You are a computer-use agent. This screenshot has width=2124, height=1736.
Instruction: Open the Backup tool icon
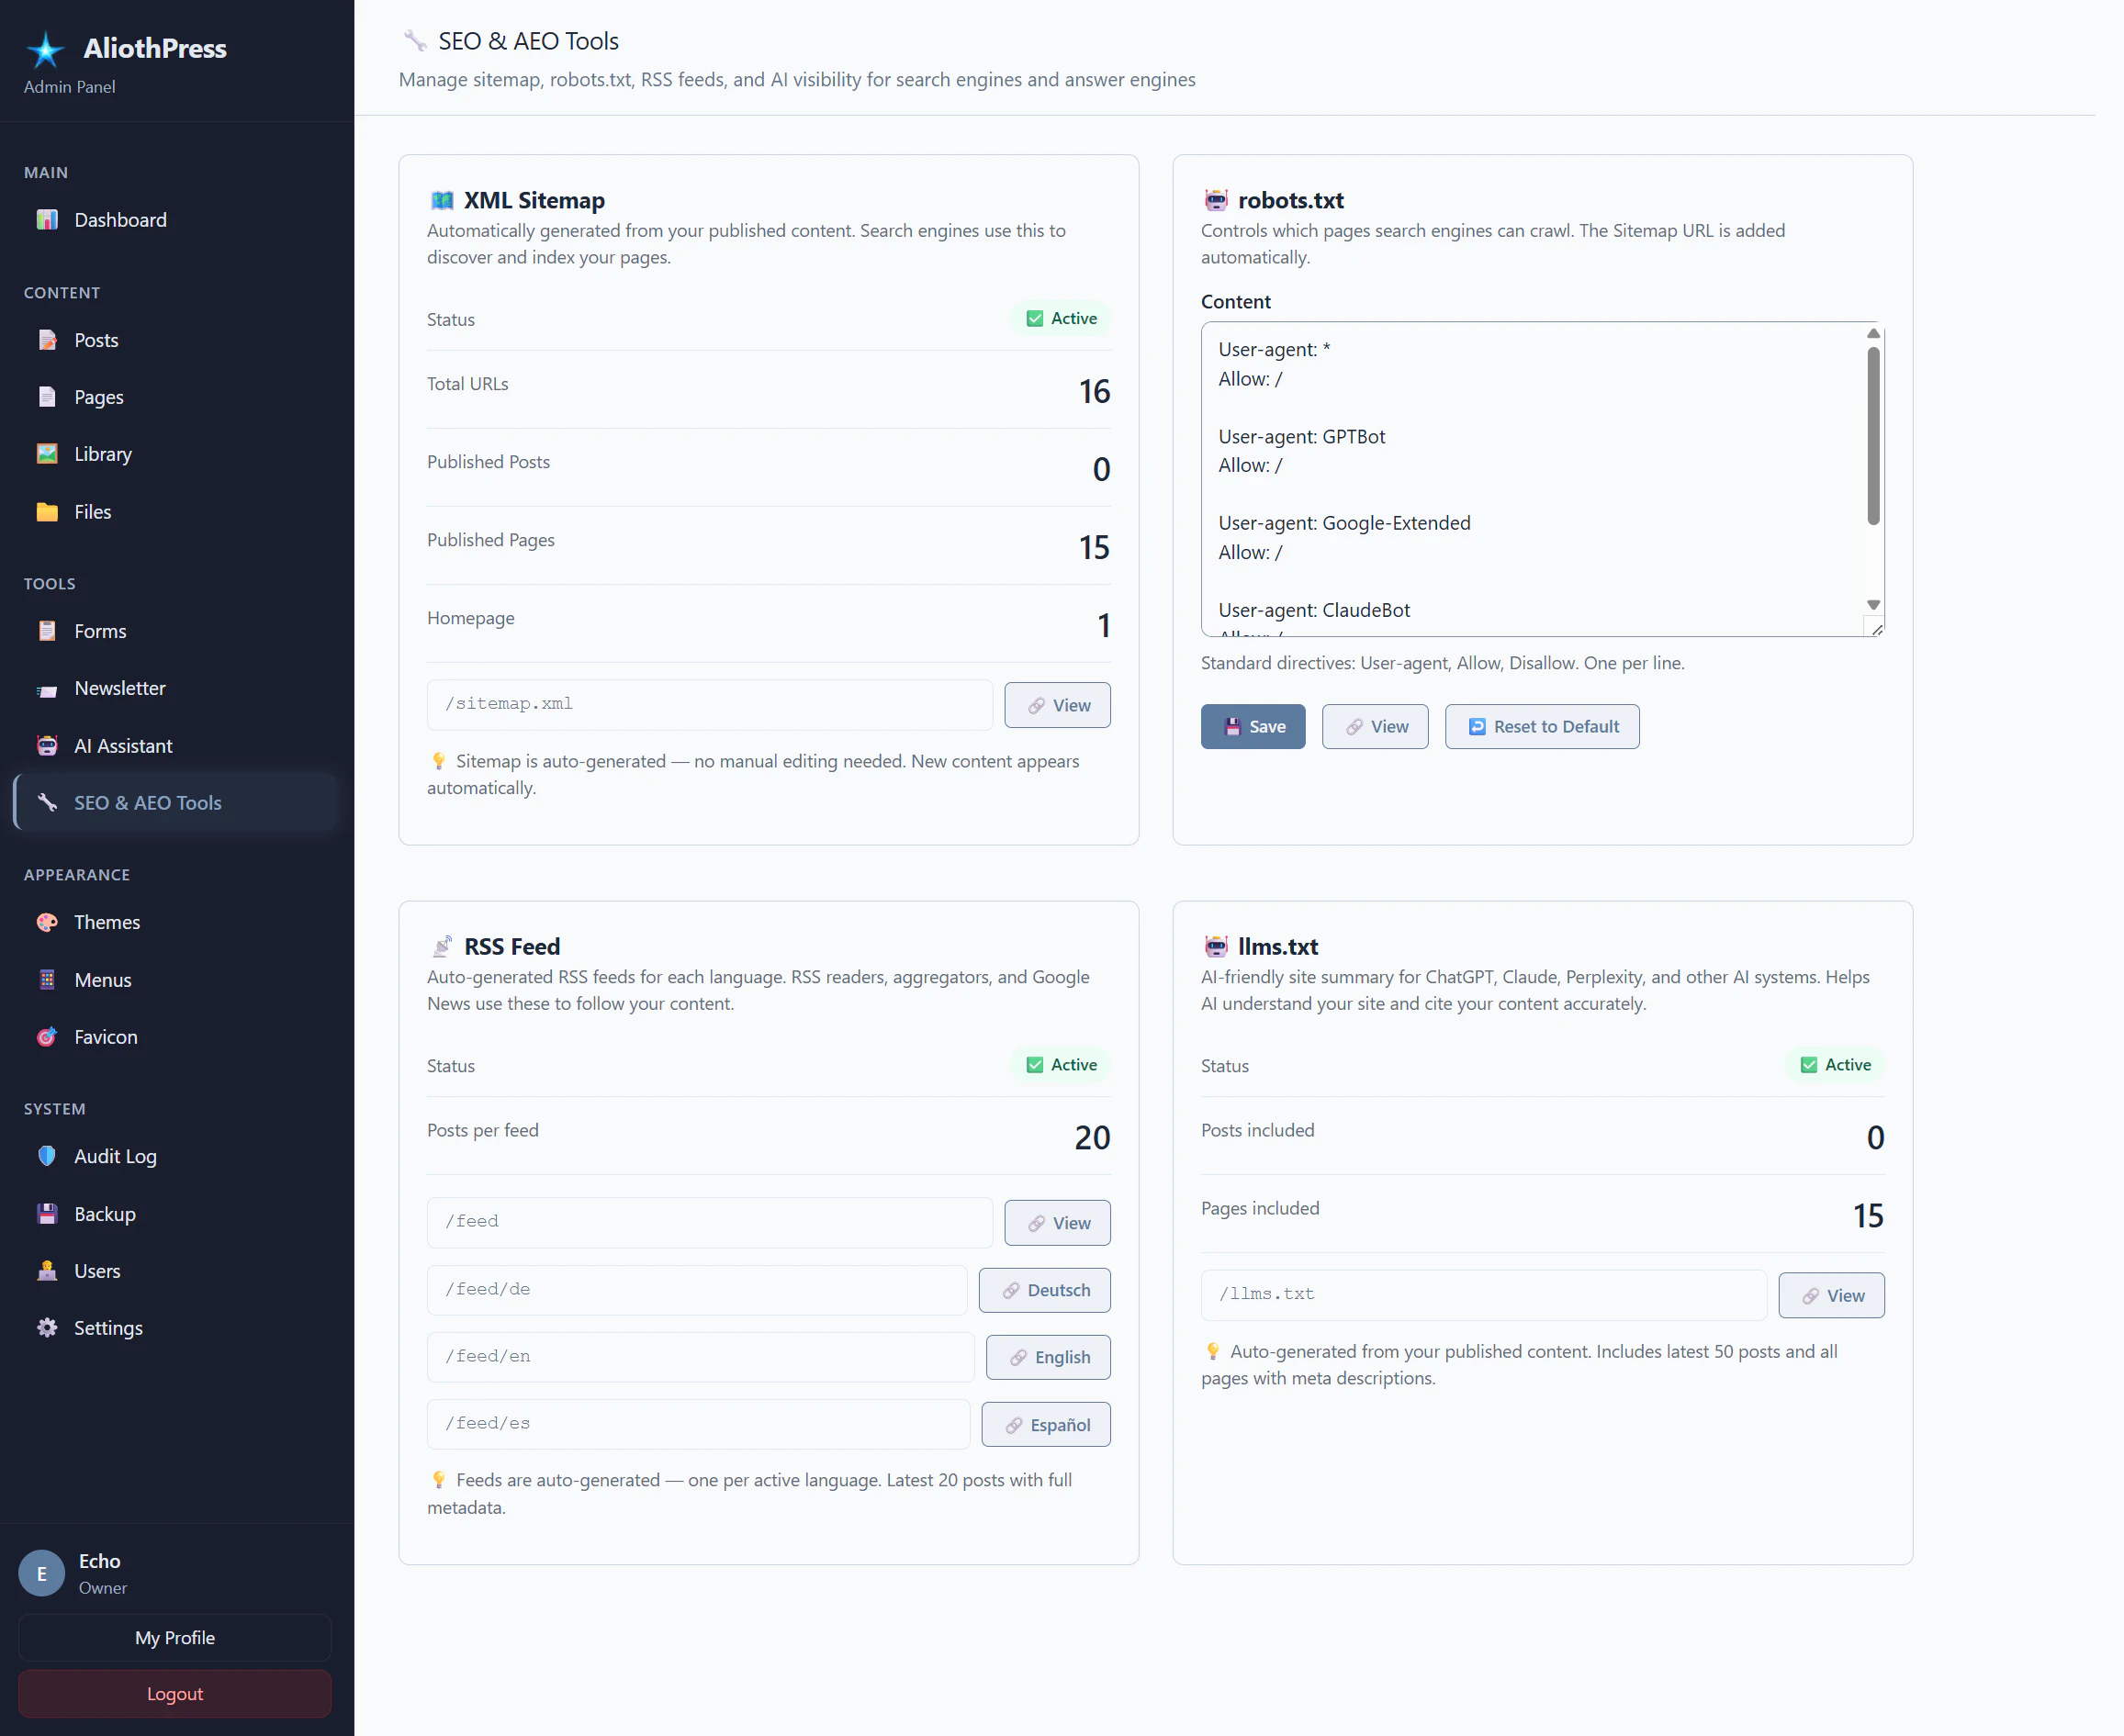coord(48,1214)
